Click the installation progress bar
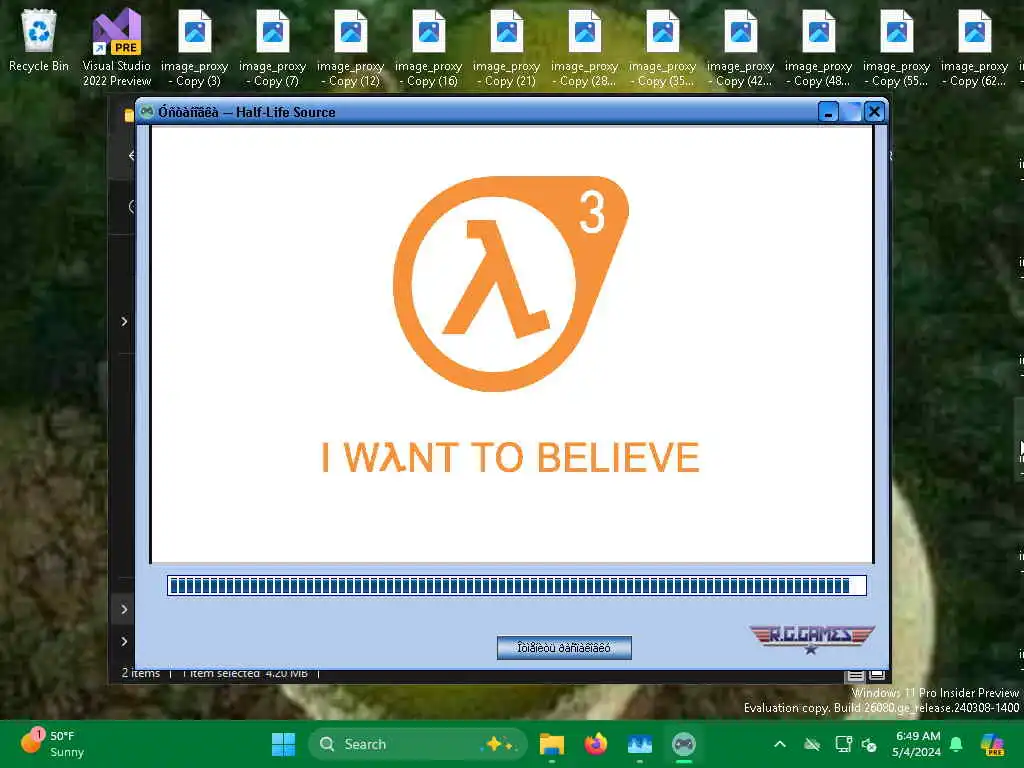This screenshot has width=1024, height=768. click(517, 586)
